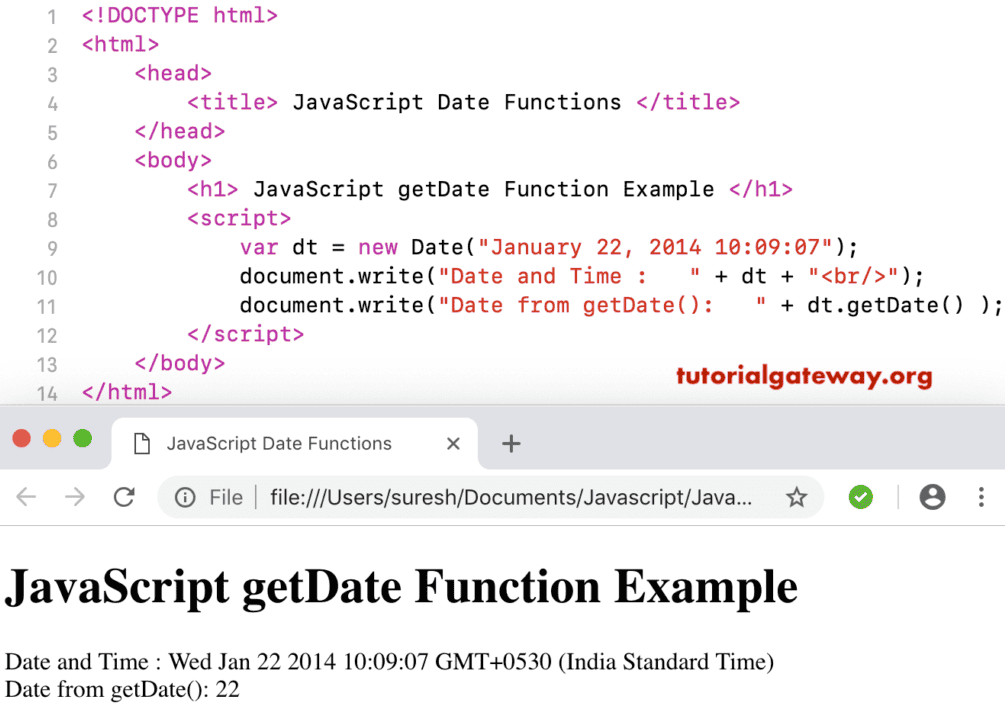The width and height of the screenshot is (1005, 706).
Task: Click the site information ⓘ icon
Action: (x=186, y=497)
